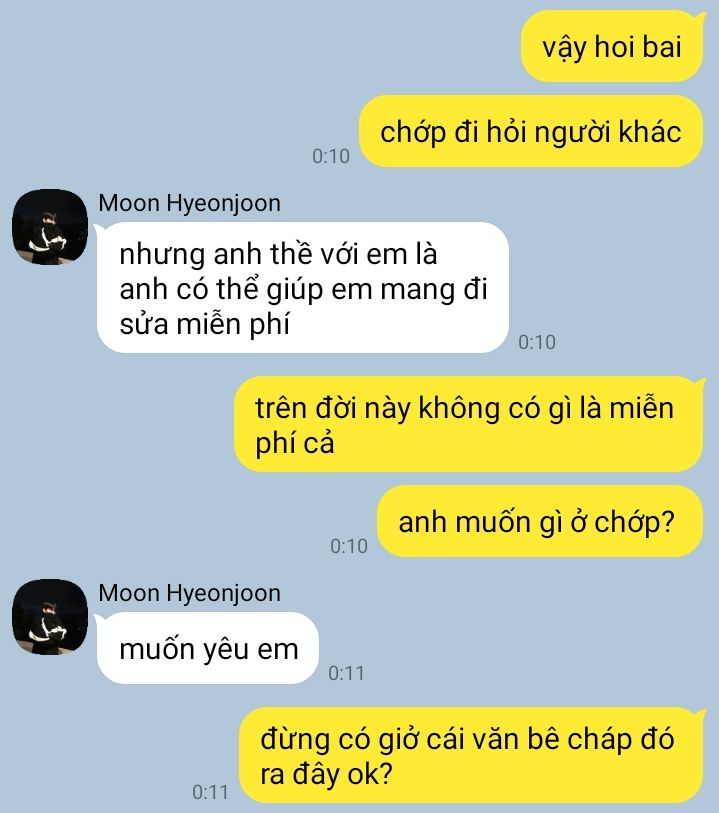Click the 0:11 timestamp beside 'ra đây ok?'
This screenshot has height=813, width=719.
click(210, 792)
